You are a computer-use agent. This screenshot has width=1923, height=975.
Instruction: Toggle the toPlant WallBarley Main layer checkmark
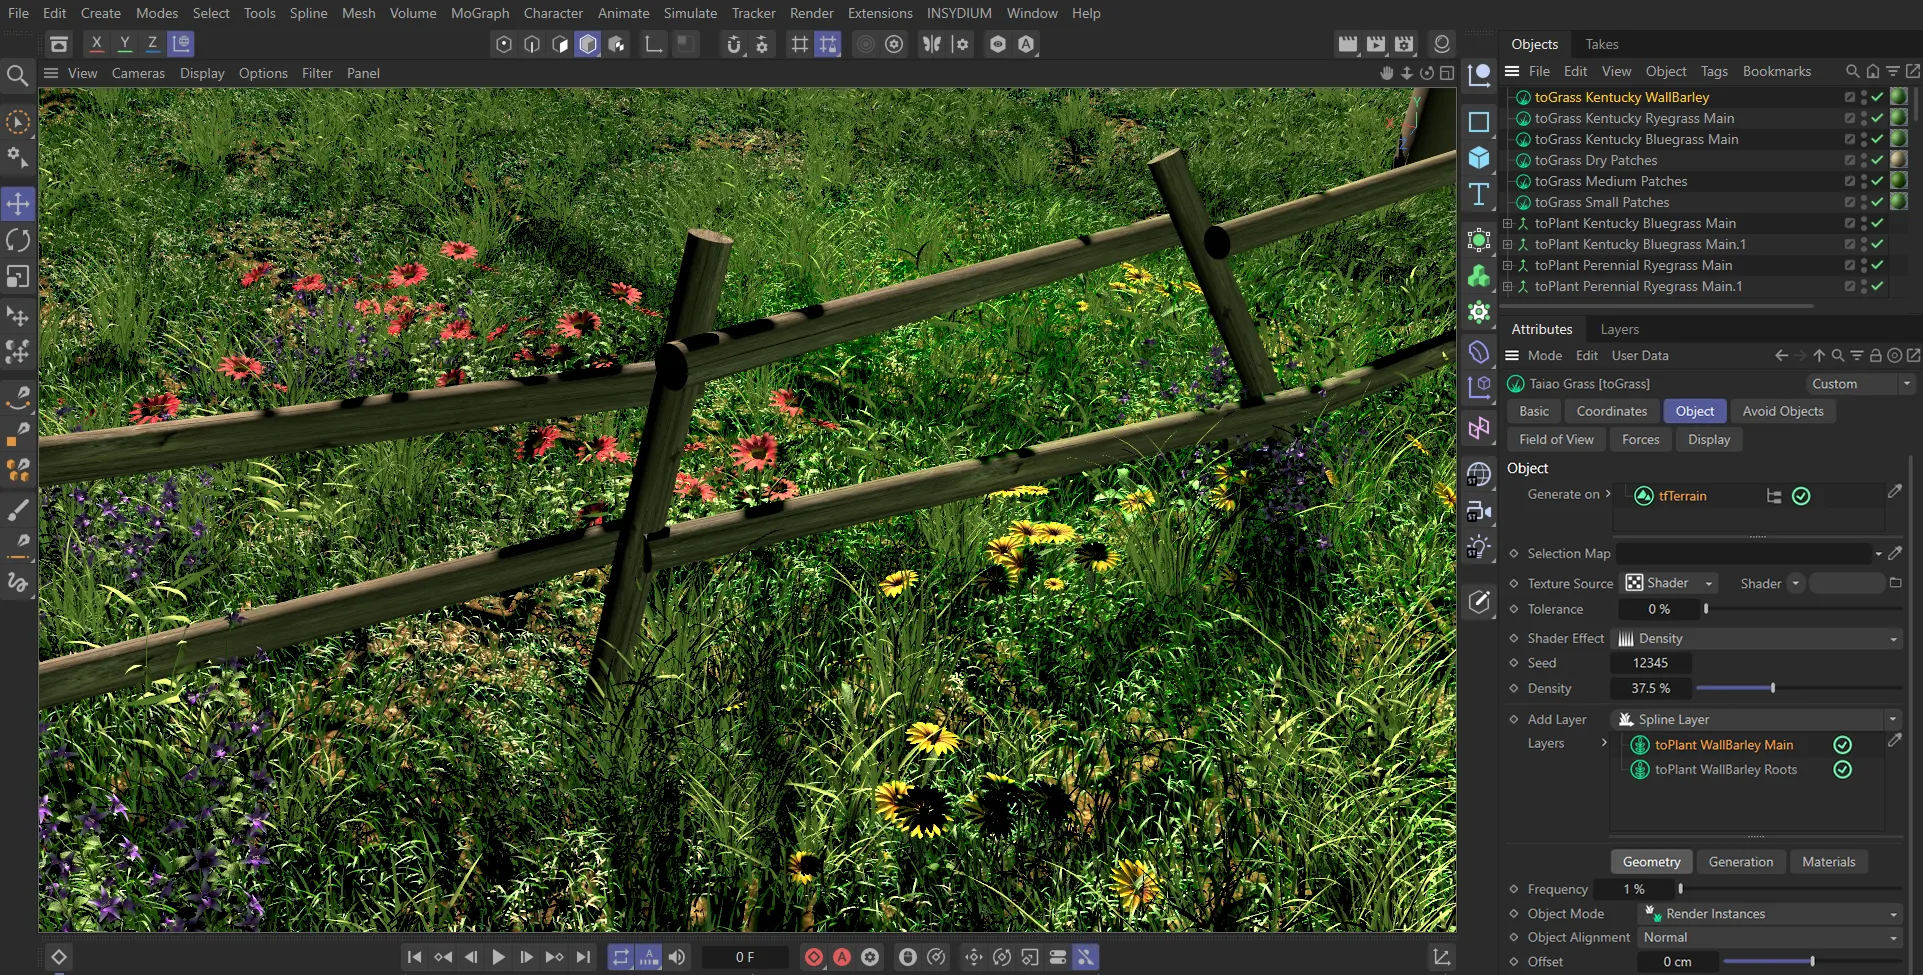1842,745
